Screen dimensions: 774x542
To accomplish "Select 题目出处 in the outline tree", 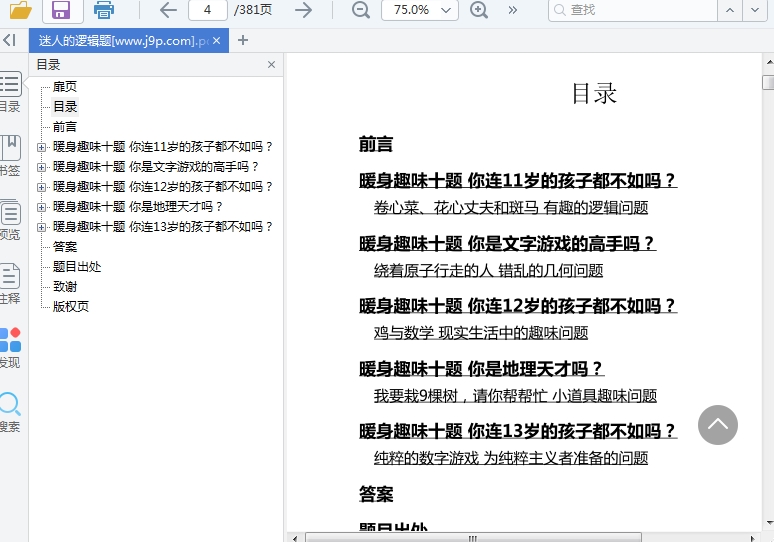I will point(77,267).
